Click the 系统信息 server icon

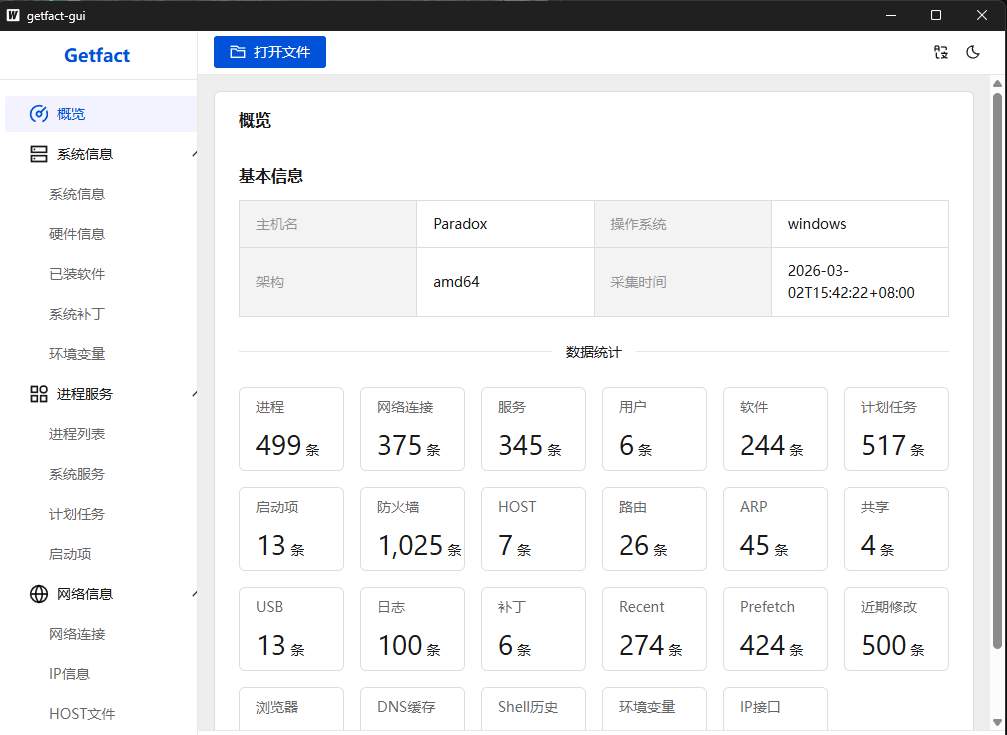pyautogui.click(x=39, y=154)
